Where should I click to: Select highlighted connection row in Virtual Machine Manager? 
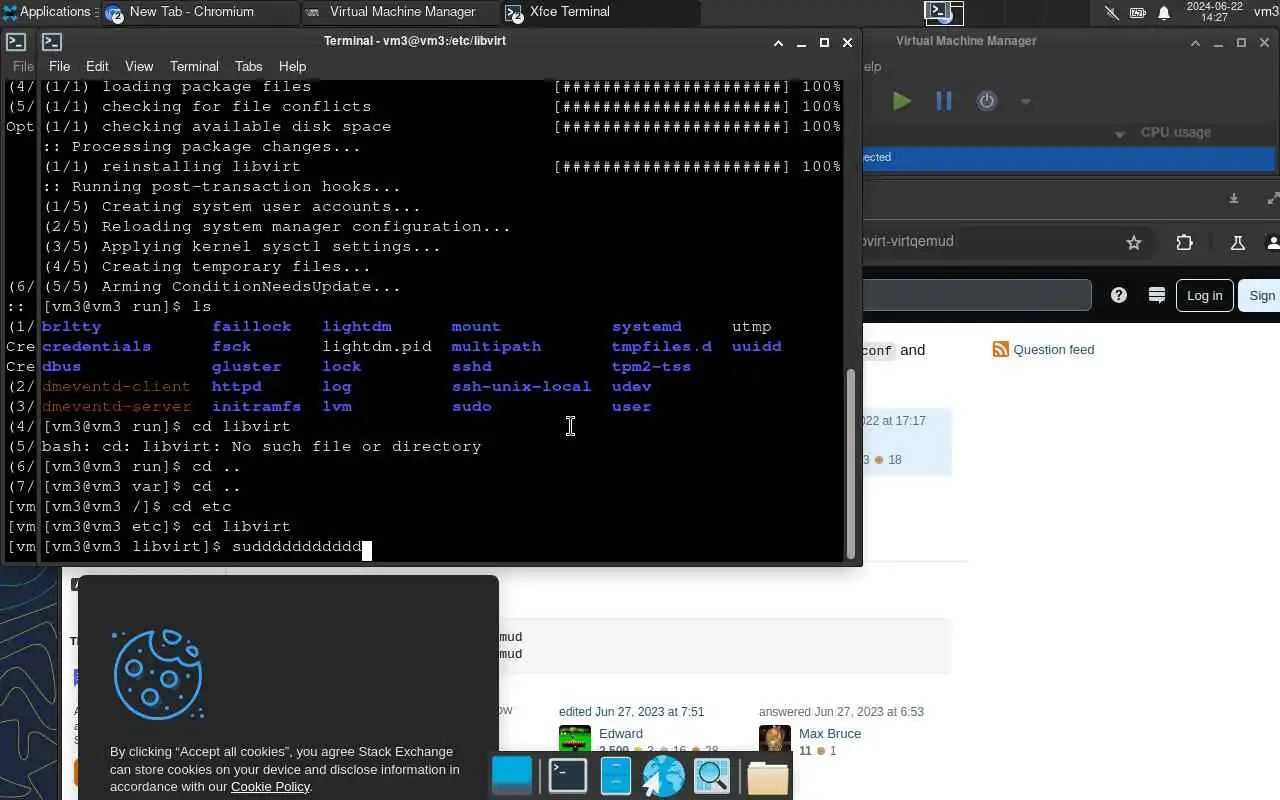click(x=1069, y=157)
